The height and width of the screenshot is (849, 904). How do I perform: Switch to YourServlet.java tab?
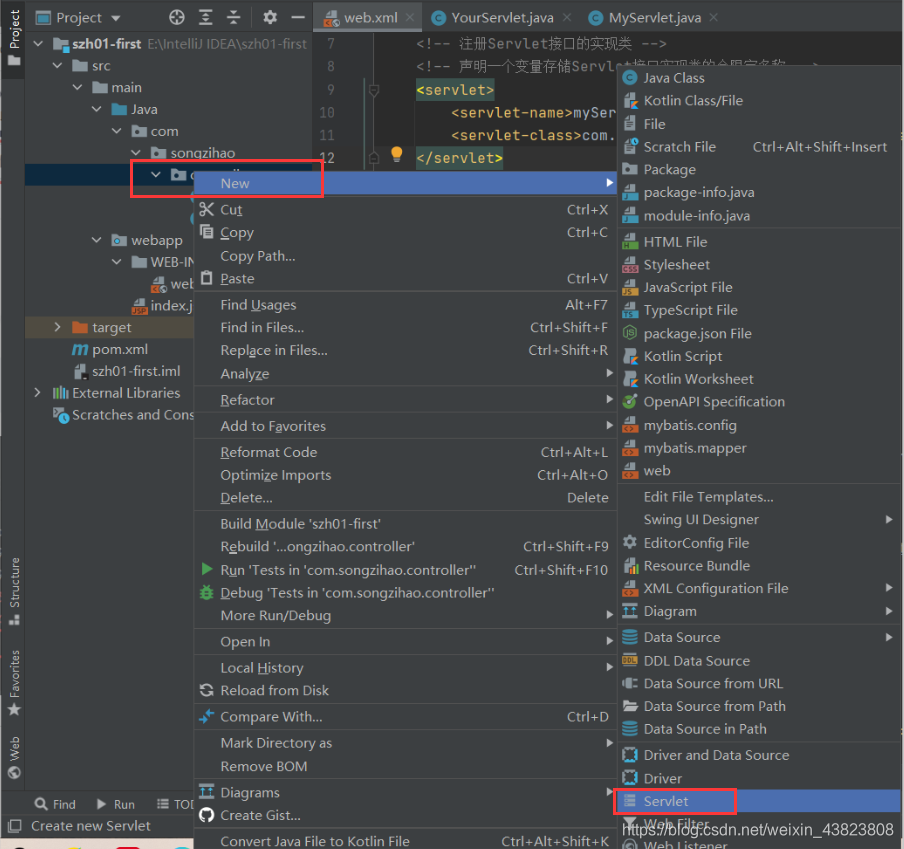pos(502,18)
